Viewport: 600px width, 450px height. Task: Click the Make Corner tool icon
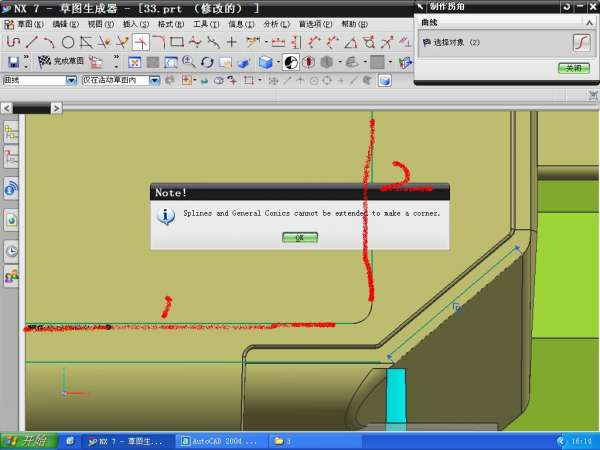click(x=141, y=42)
